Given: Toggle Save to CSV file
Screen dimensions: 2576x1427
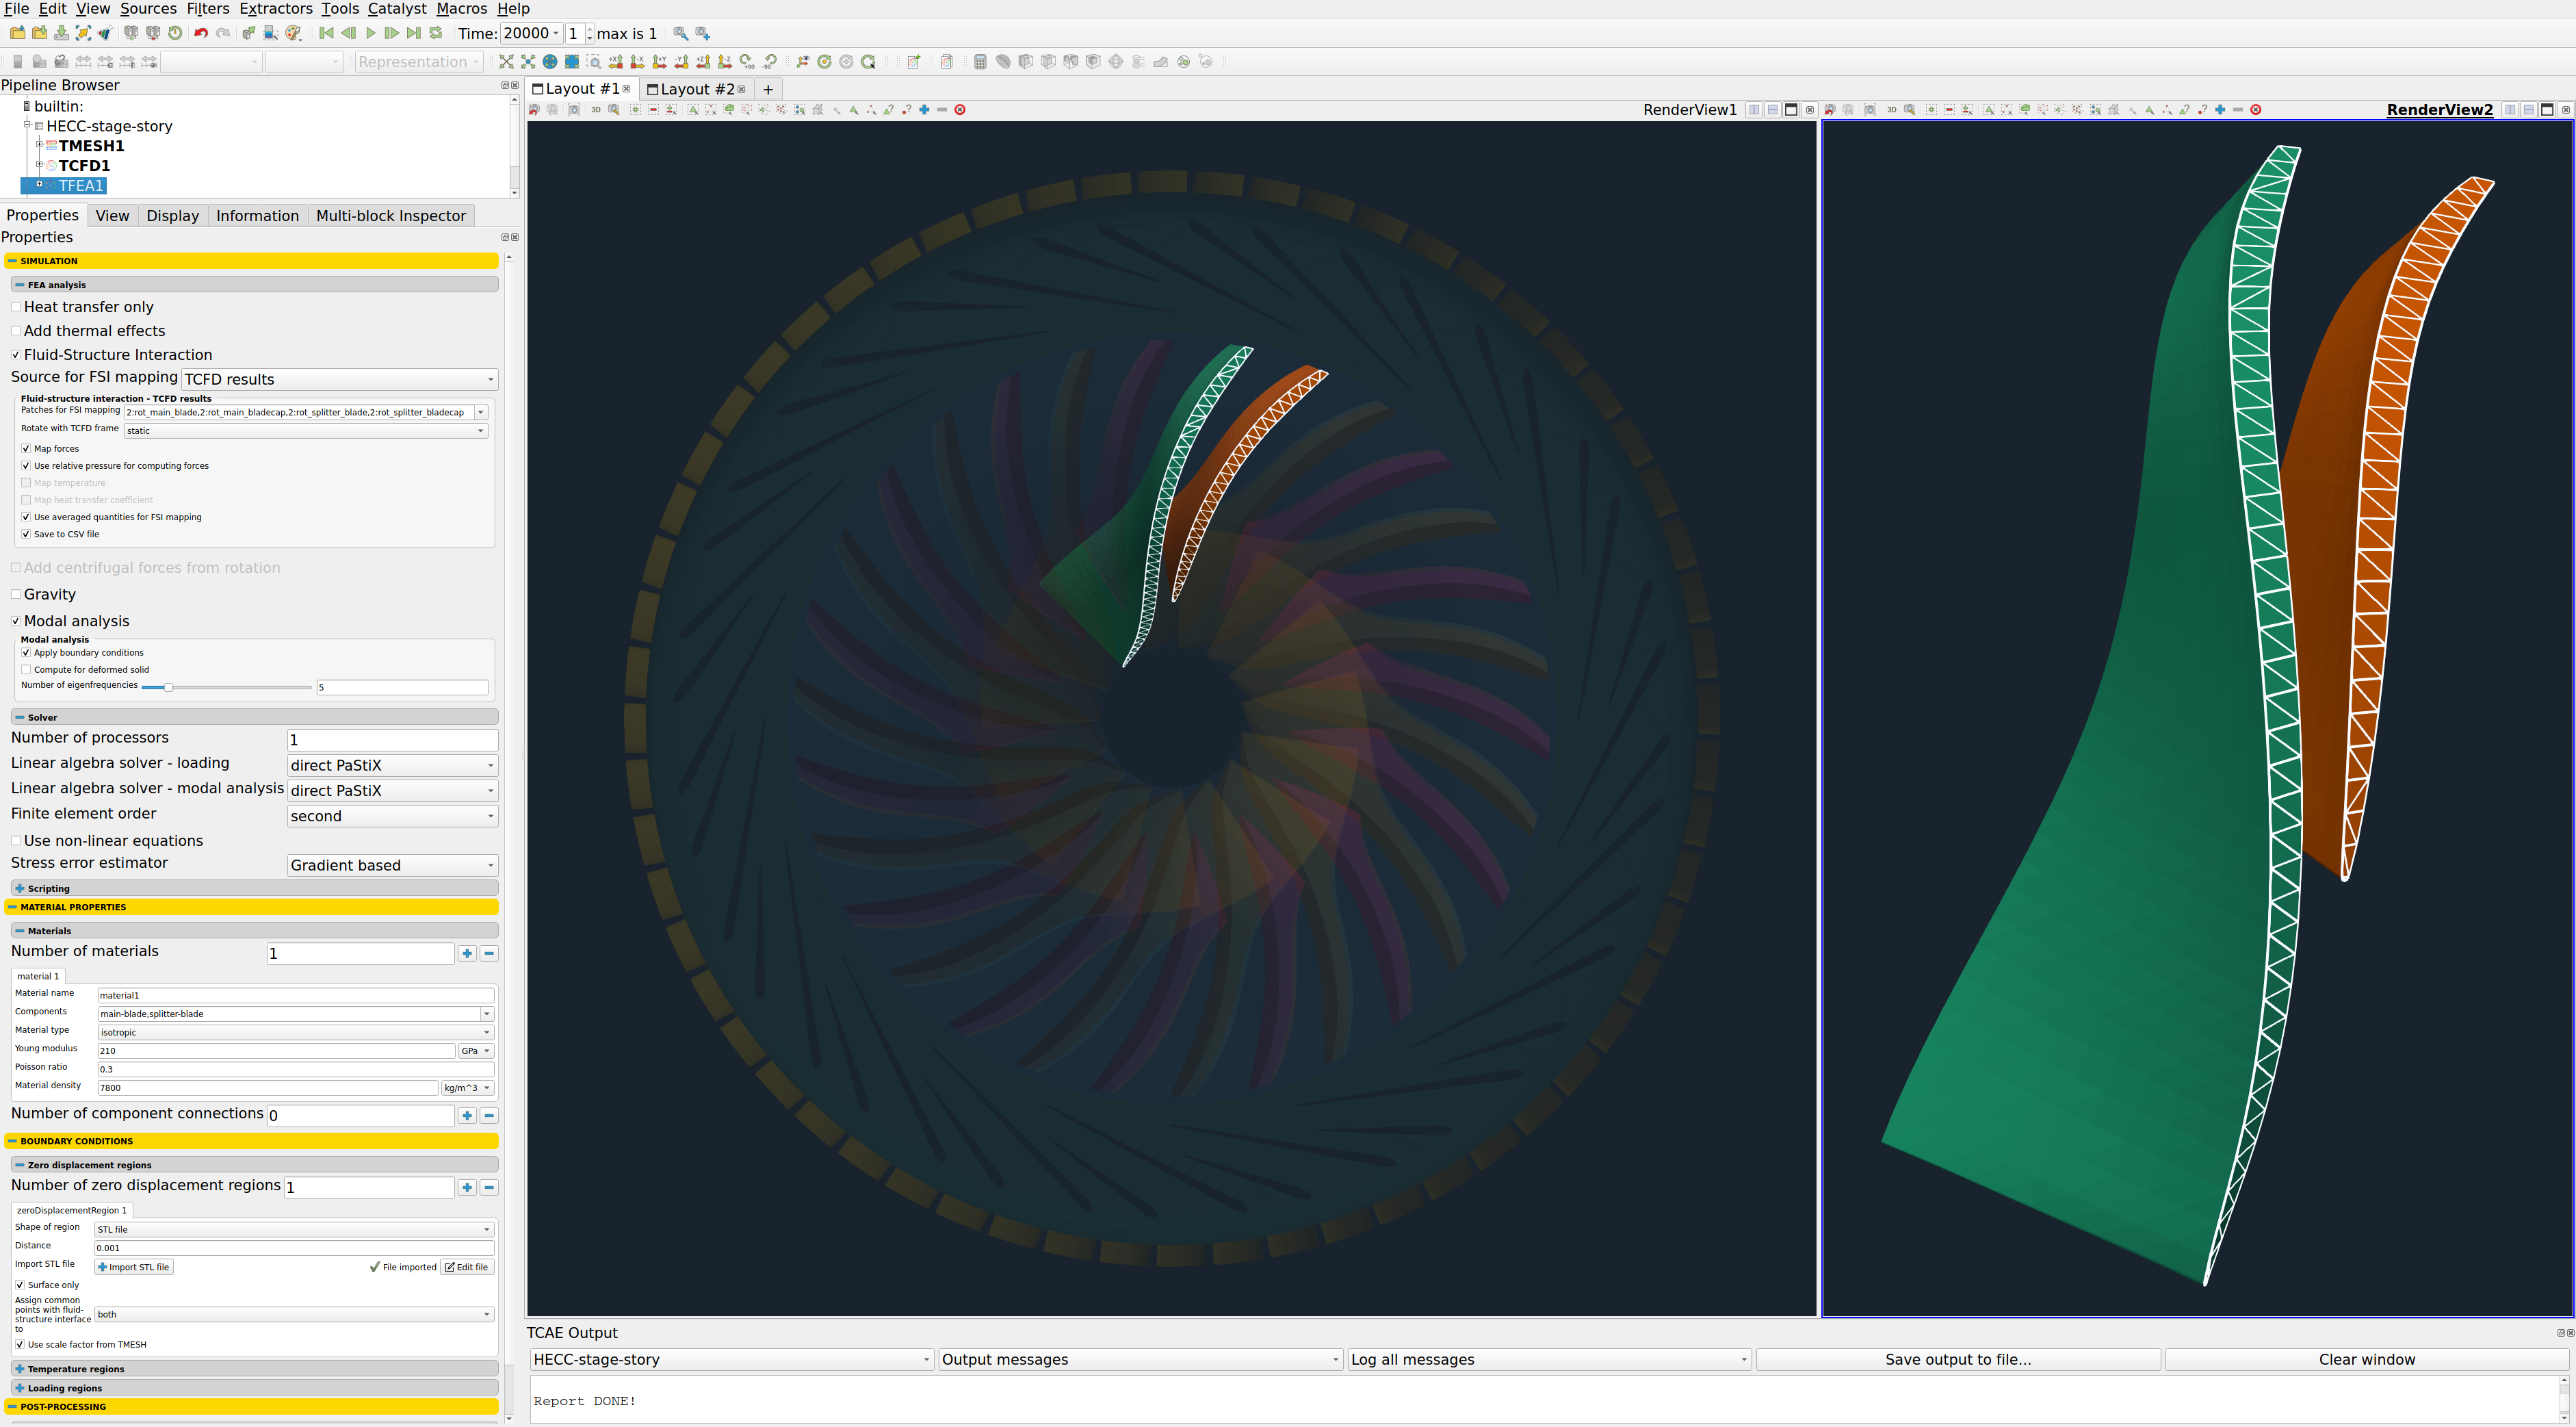Looking at the screenshot, I should coord(26,535).
